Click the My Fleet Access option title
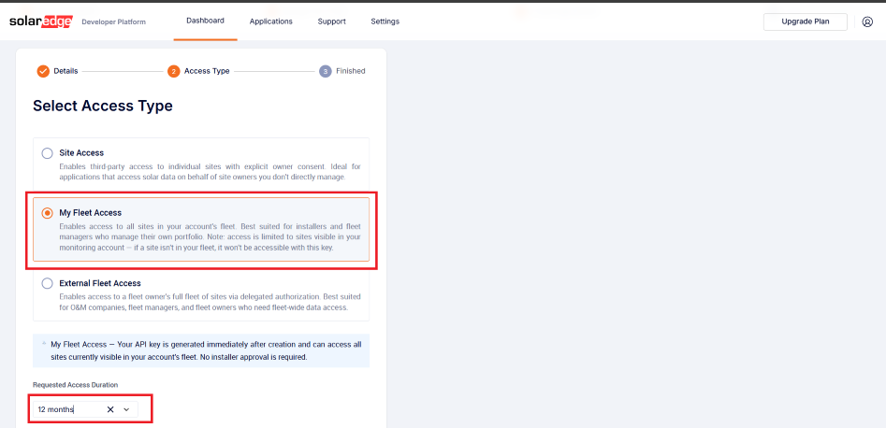The image size is (886, 428). coord(90,213)
